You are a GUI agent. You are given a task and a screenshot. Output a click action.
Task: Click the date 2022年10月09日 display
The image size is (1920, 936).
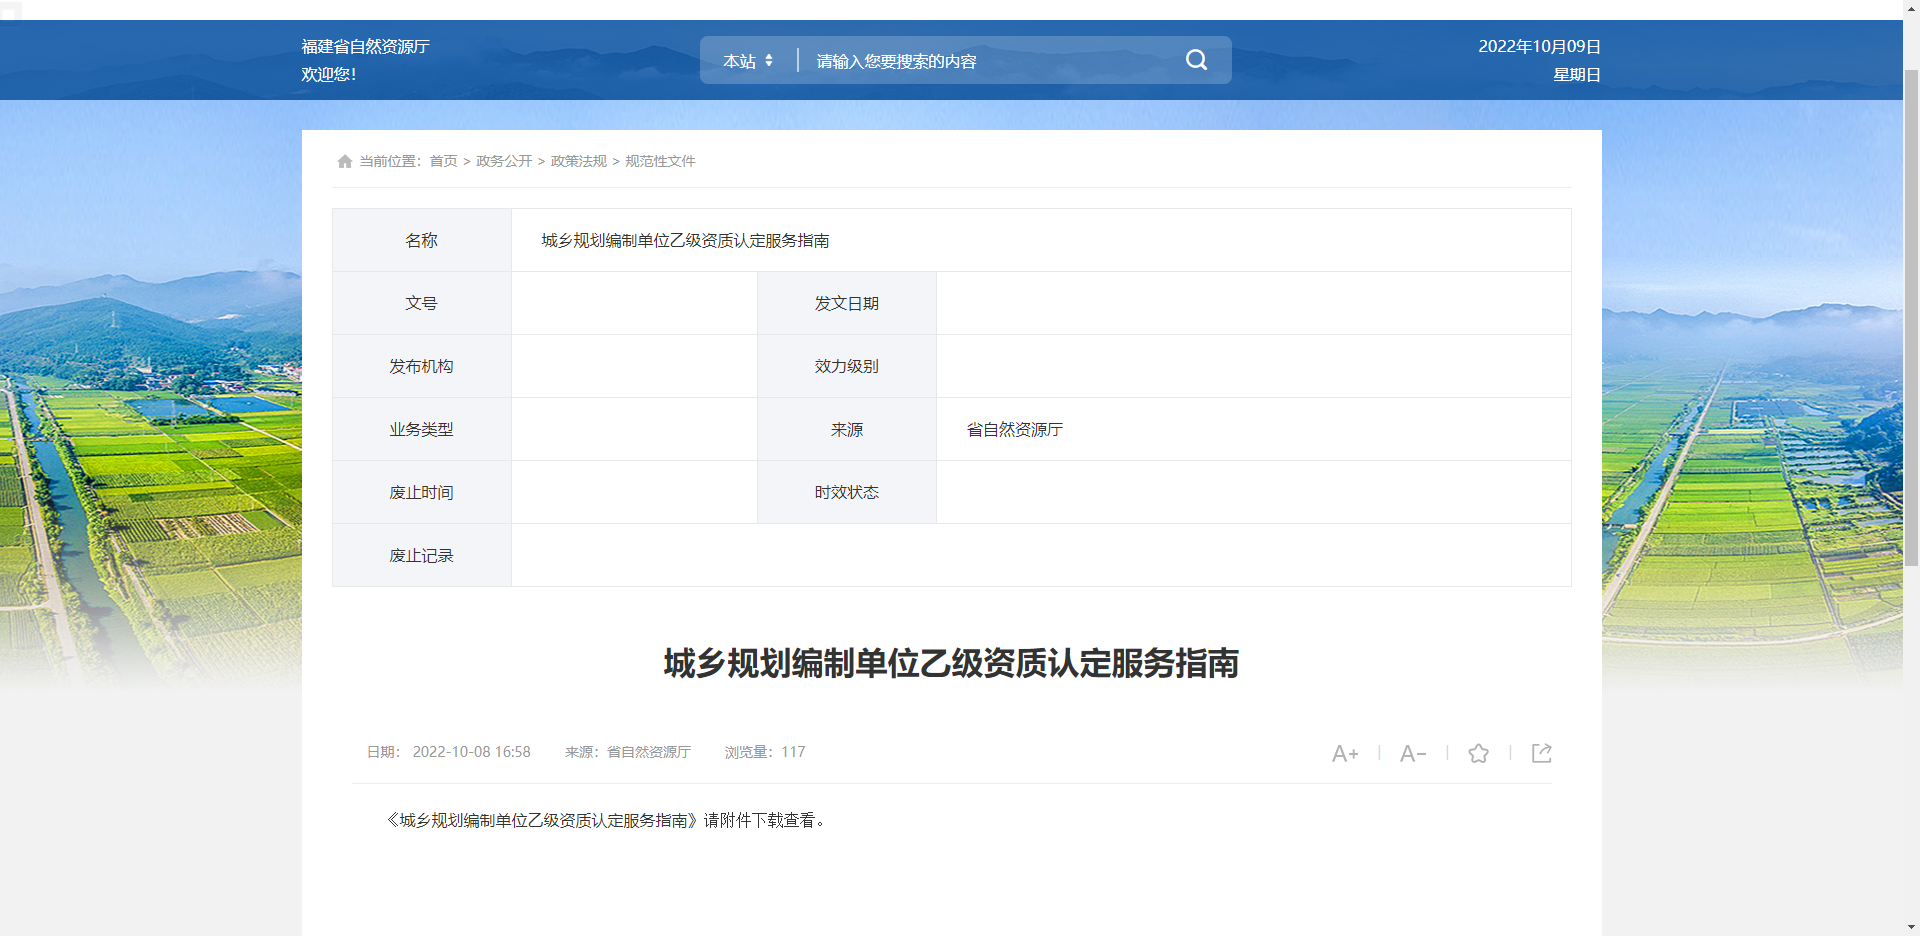1539,46
